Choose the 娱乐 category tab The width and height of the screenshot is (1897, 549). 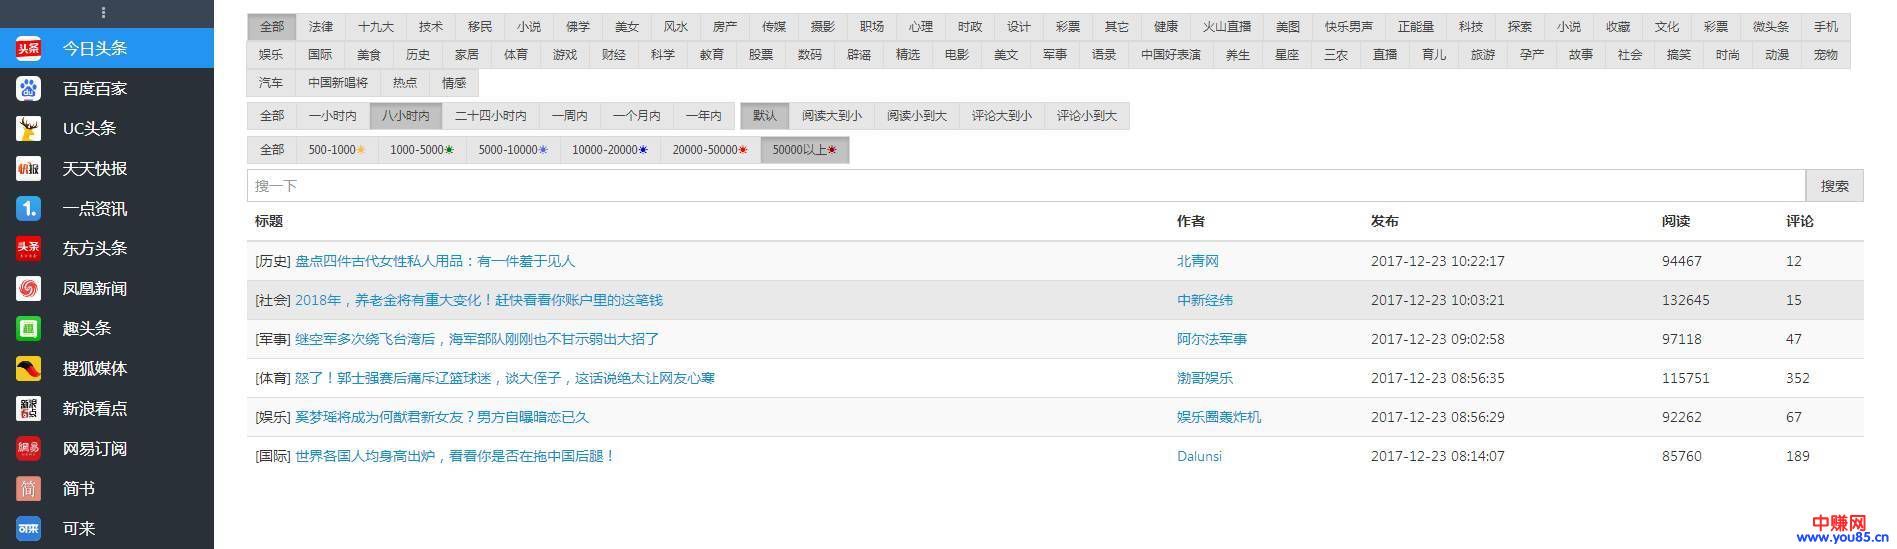271,55
